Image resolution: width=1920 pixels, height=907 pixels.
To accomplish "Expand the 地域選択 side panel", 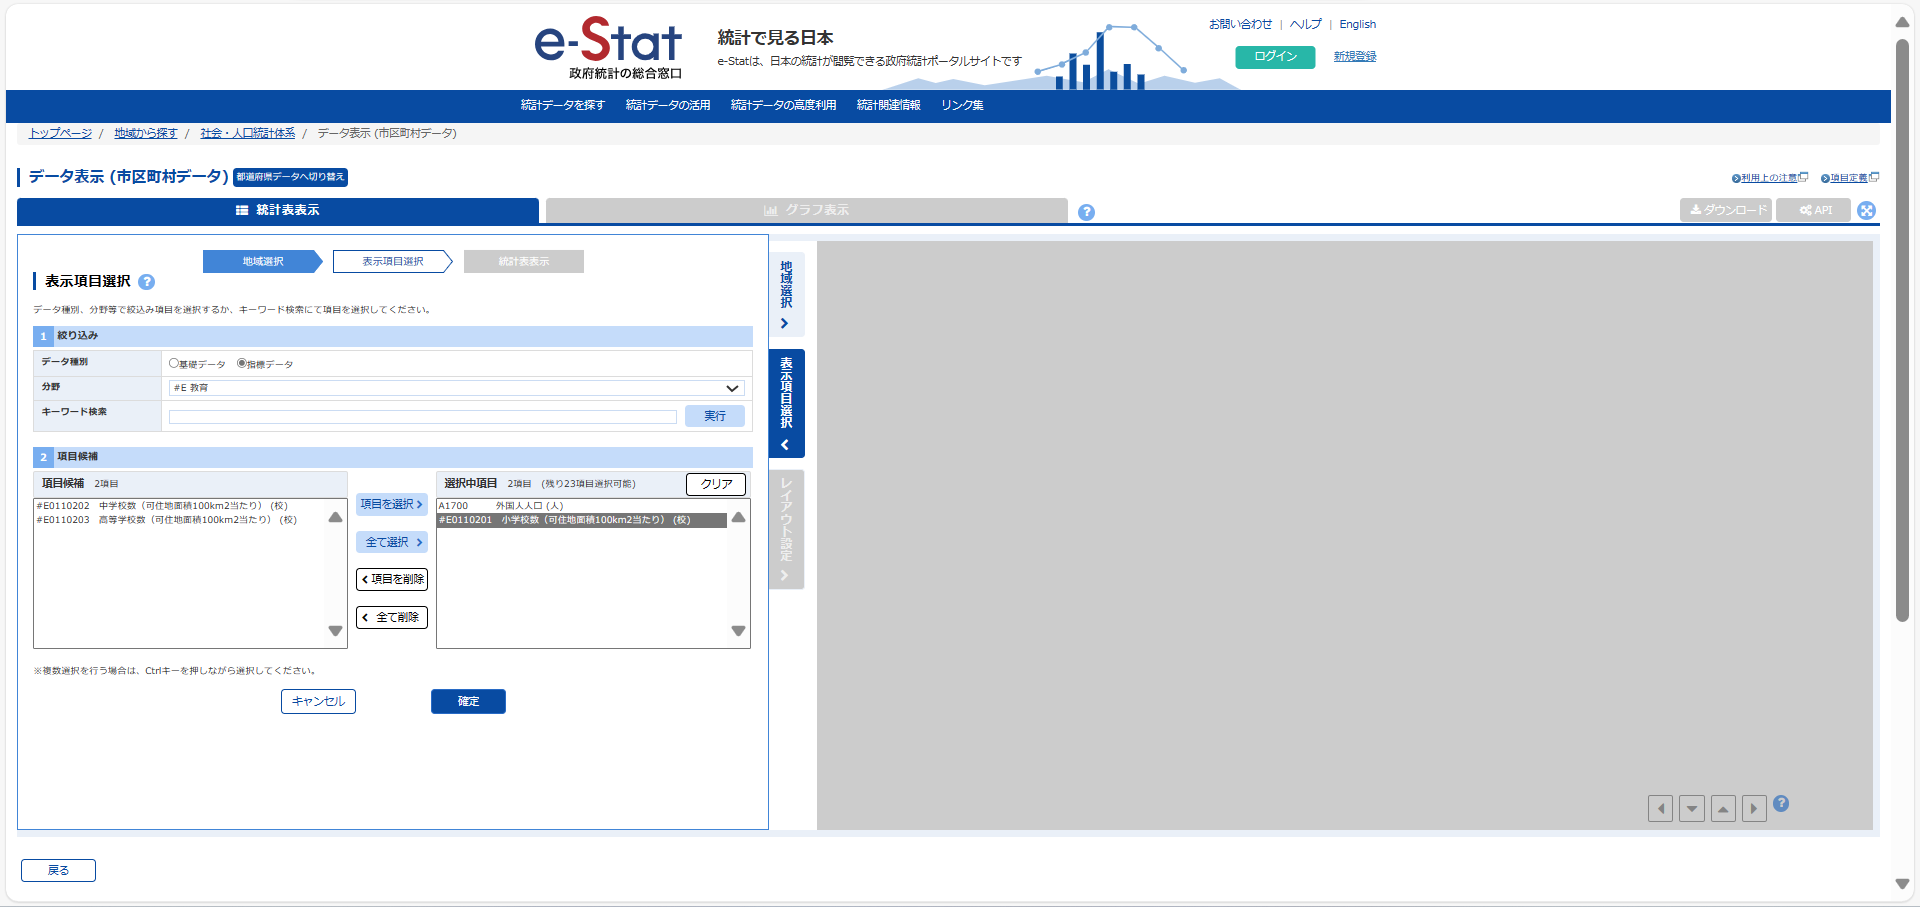I will click(x=786, y=295).
